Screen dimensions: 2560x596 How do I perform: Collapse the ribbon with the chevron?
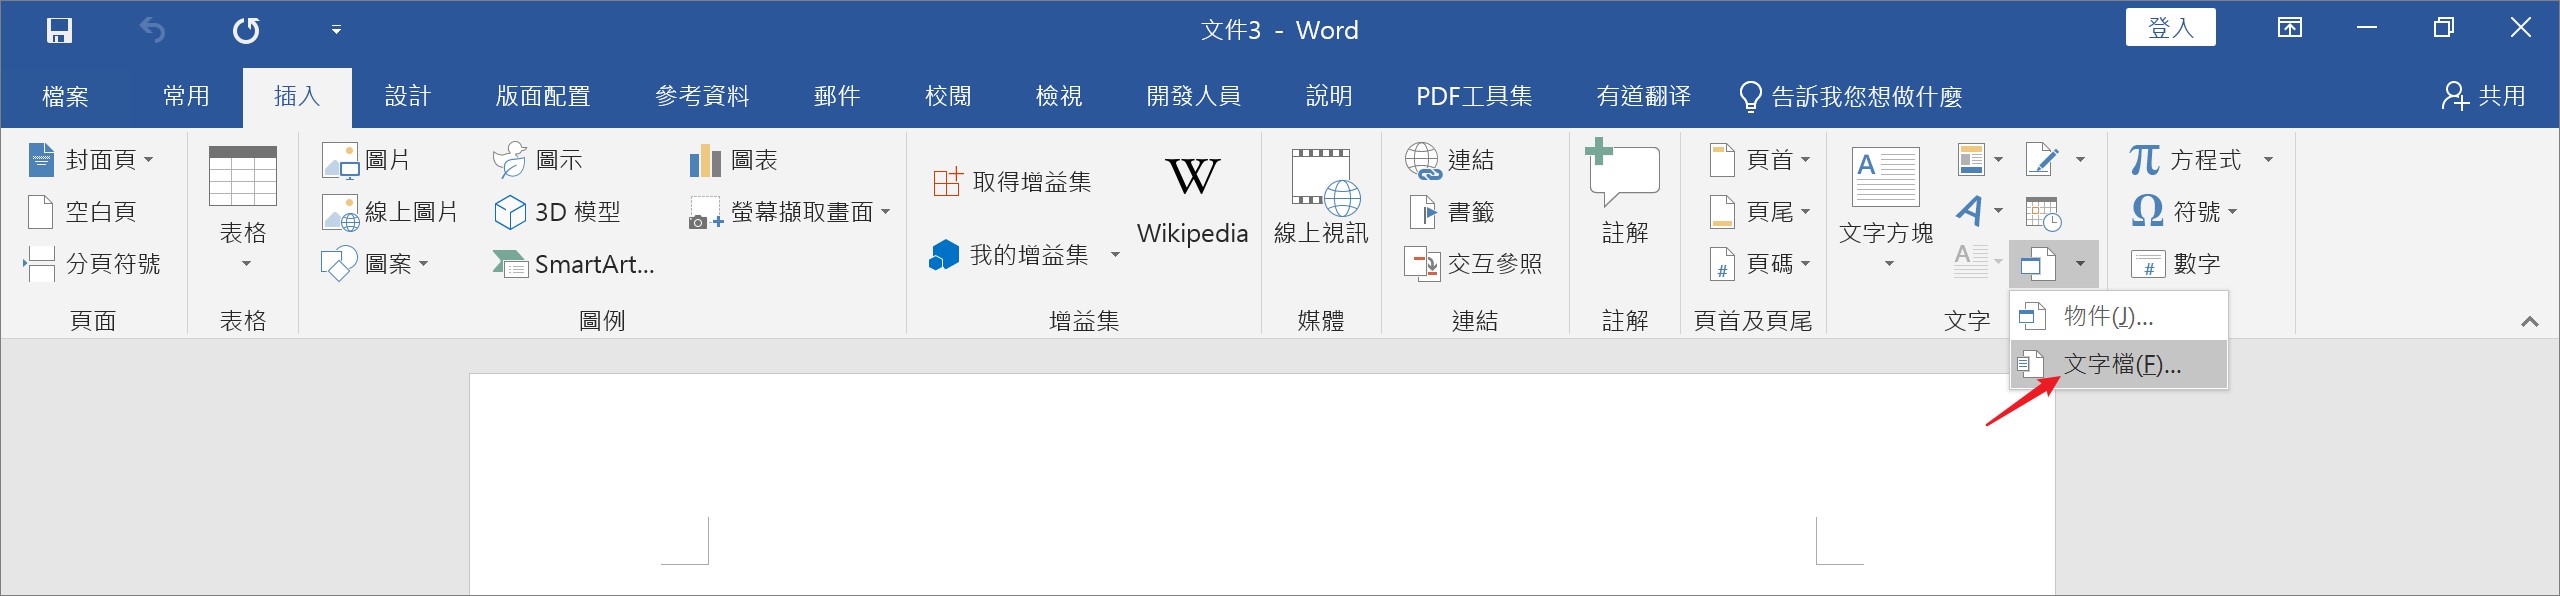(x=2530, y=321)
